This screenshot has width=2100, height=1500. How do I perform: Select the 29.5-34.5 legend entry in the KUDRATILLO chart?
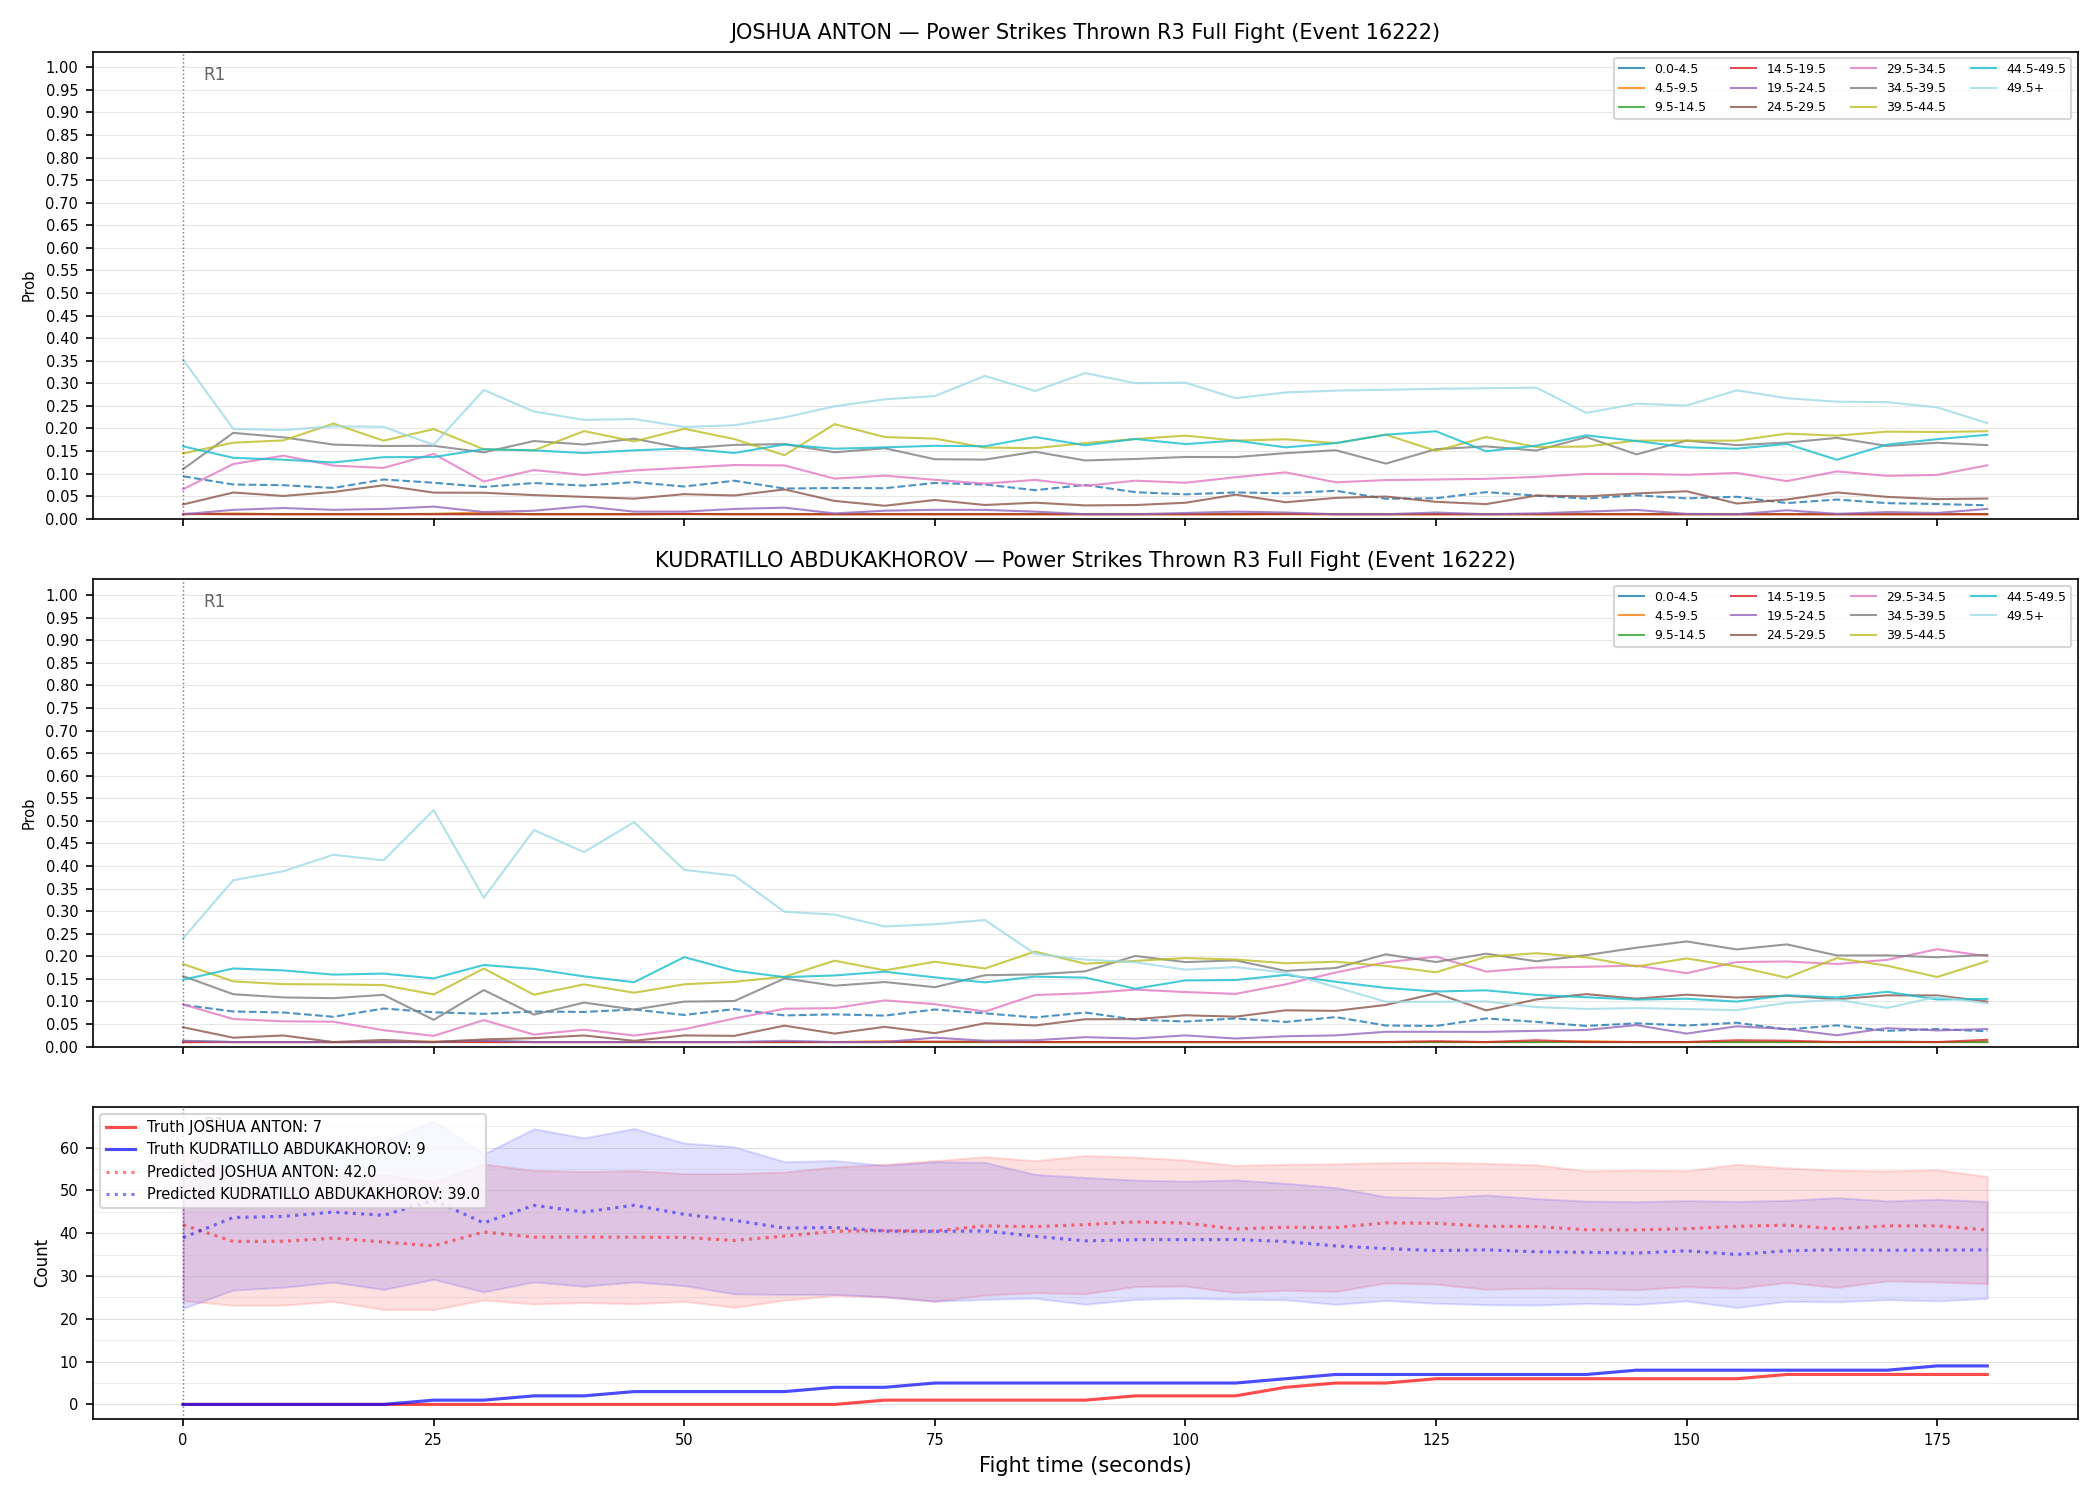pos(1898,597)
